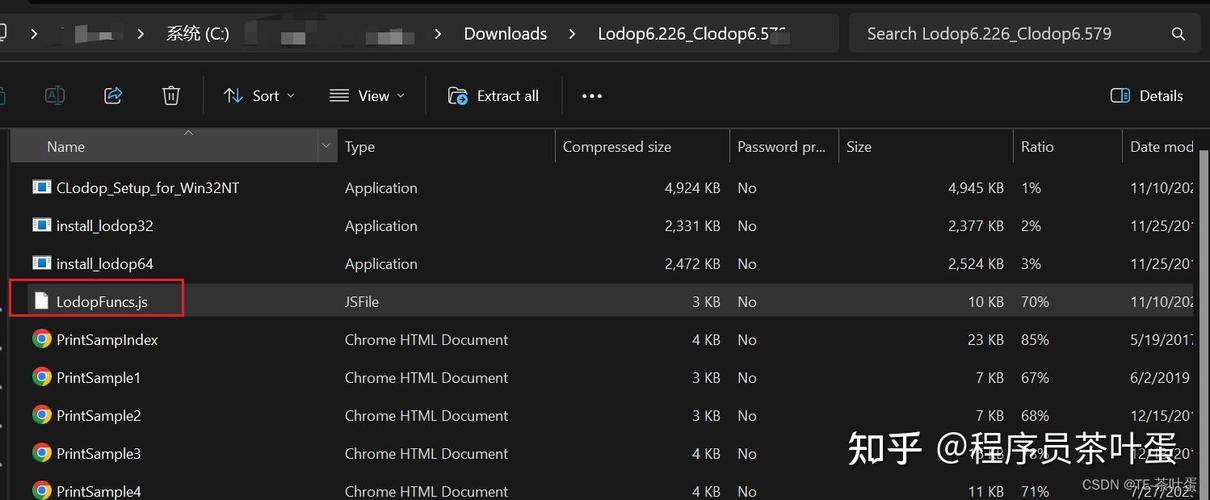Viewport: 1210px width, 500px height.
Task: Expand chevron after Downloads in breadcrumb
Action: point(572,34)
